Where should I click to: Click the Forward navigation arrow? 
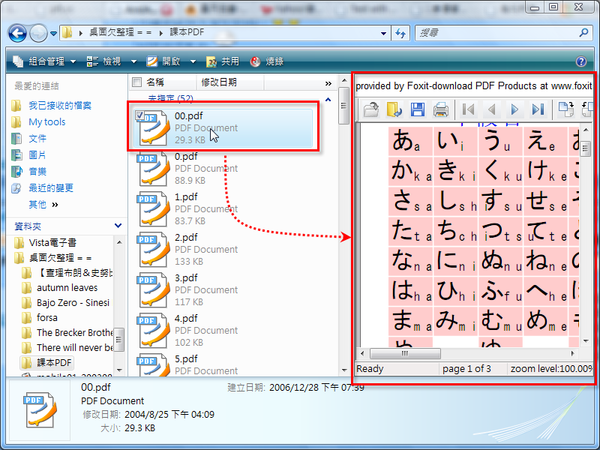click(x=38, y=33)
